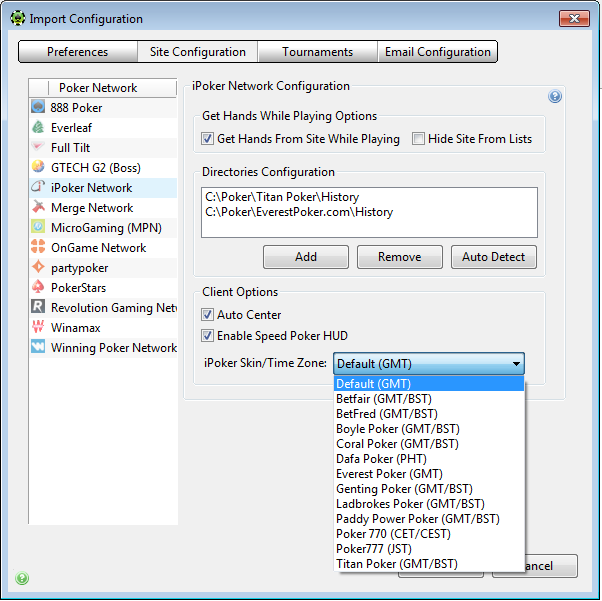Select the Winning Poker Network row
The image size is (602, 601).
(103, 347)
